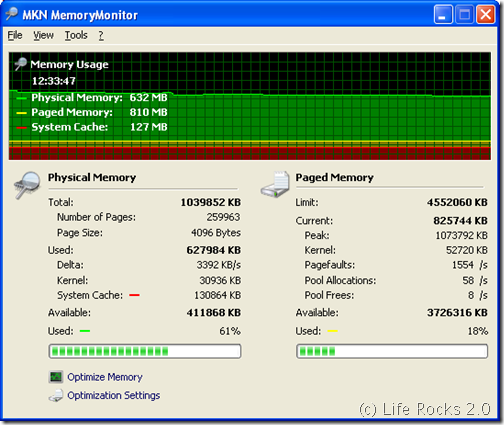
Task: Open the View menu
Action: click(43, 35)
